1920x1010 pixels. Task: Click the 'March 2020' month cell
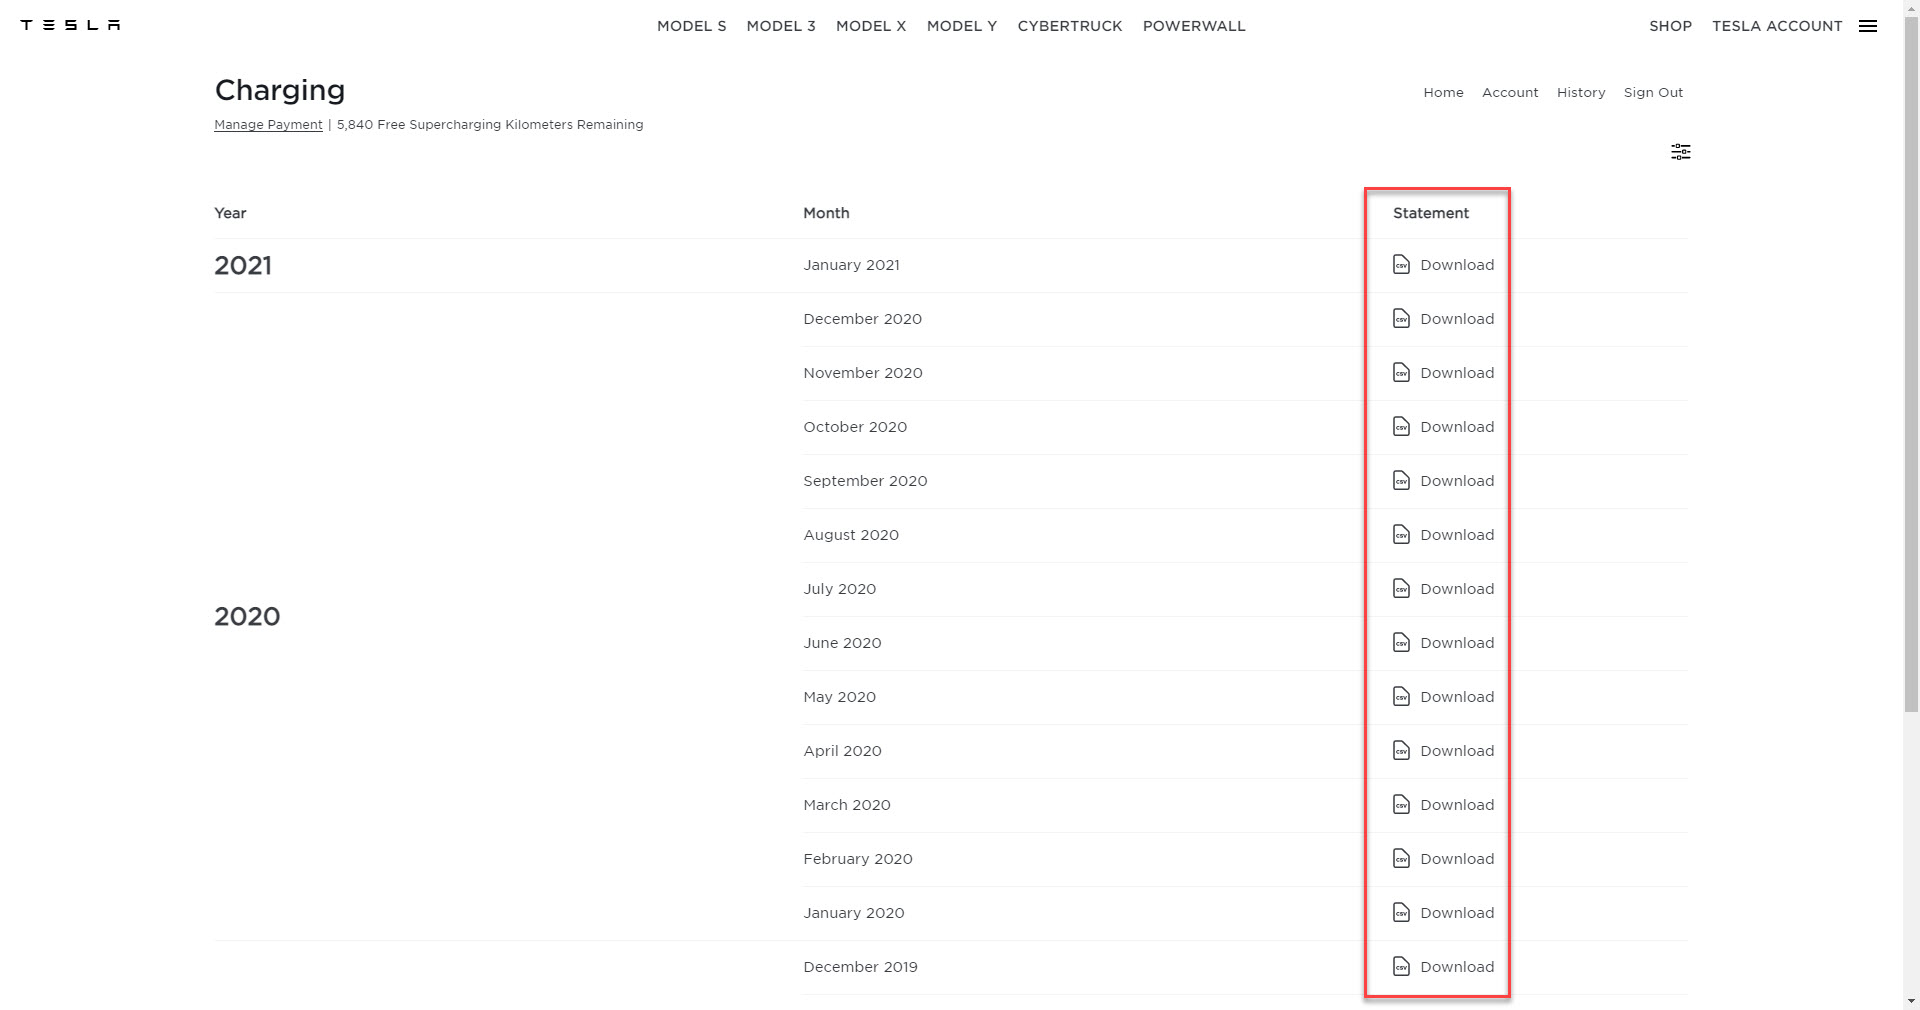(847, 805)
